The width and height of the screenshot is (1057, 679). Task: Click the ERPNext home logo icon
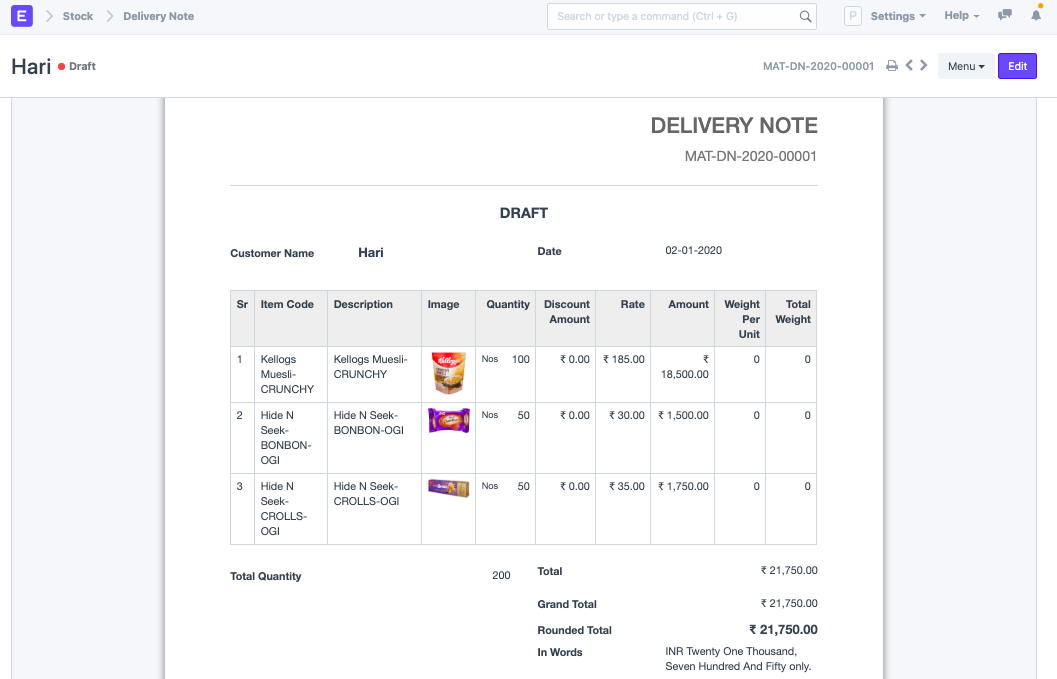[x=22, y=16]
